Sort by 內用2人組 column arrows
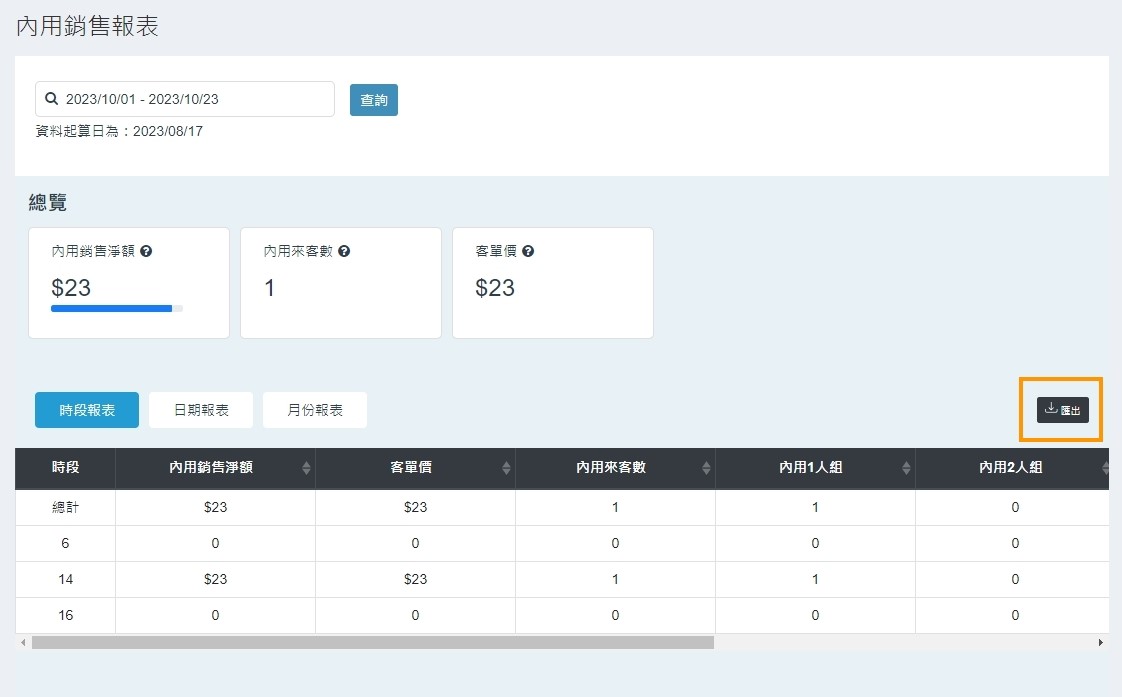Image resolution: width=1122 pixels, height=697 pixels. point(1105,468)
